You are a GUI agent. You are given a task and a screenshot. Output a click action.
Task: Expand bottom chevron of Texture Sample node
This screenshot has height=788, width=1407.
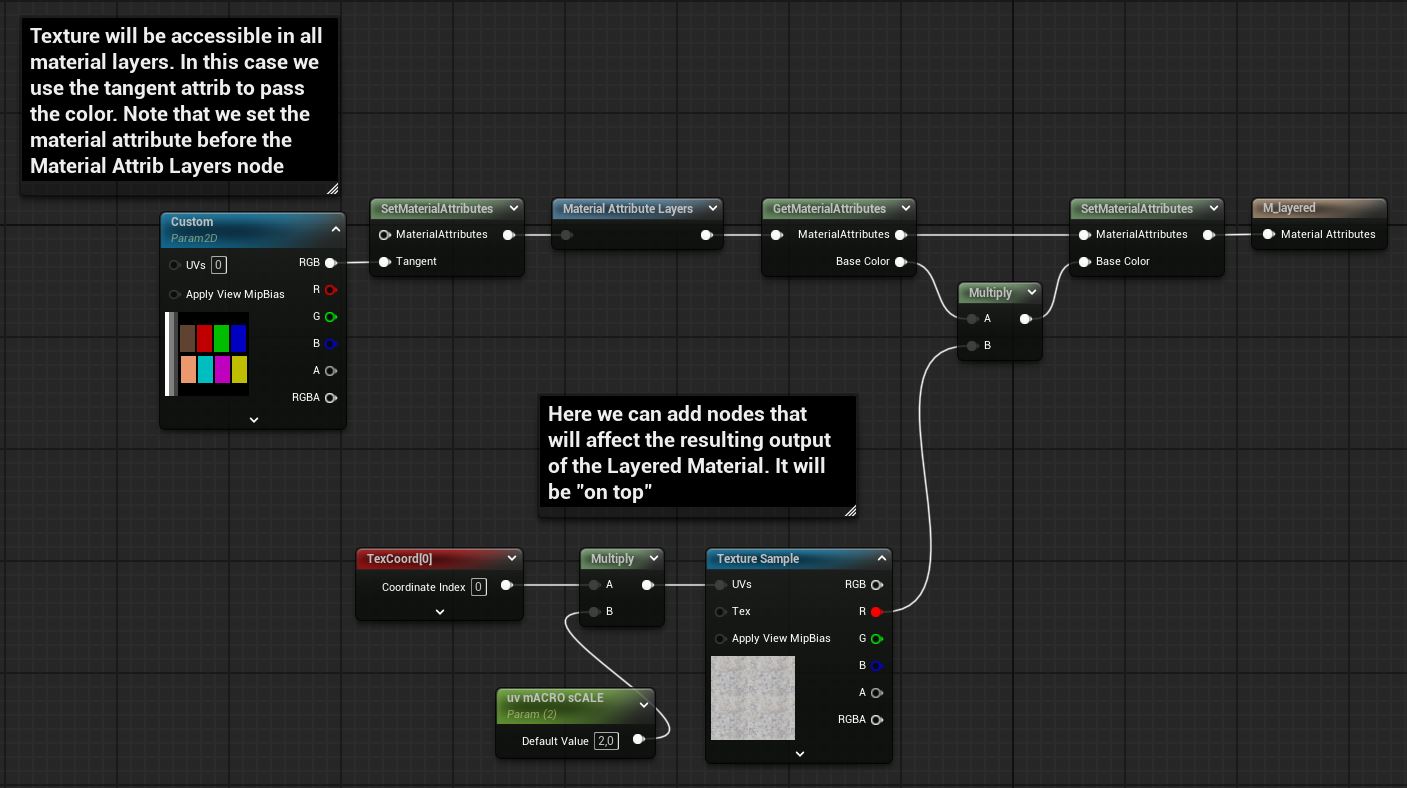point(799,754)
